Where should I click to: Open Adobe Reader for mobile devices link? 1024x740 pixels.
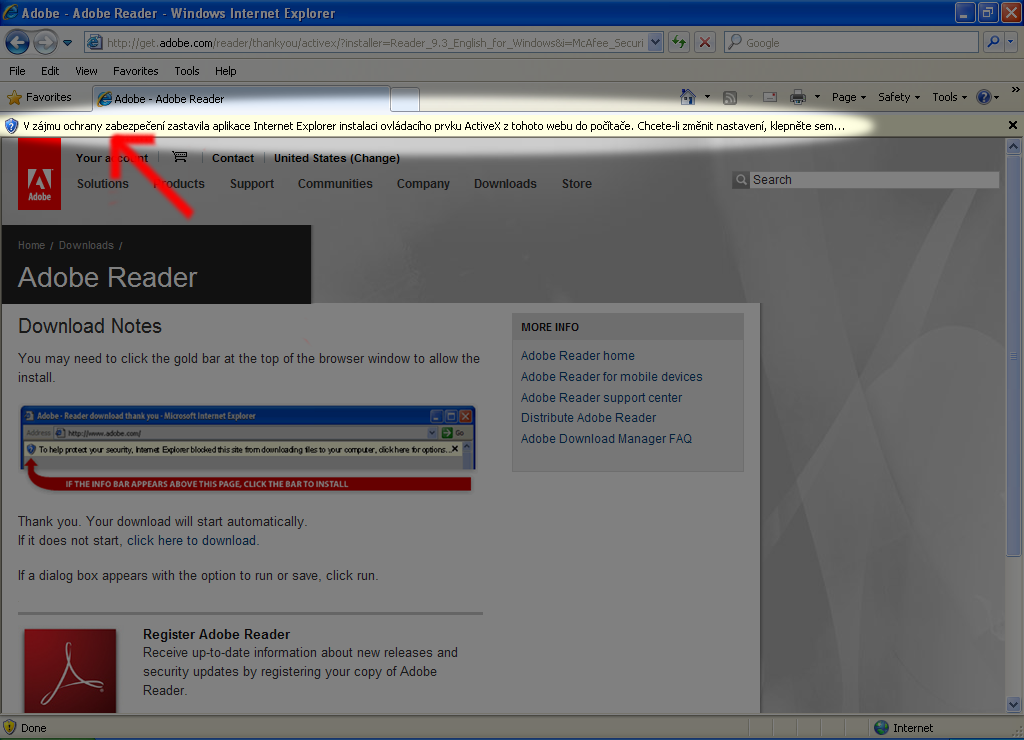click(x=611, y=377)
